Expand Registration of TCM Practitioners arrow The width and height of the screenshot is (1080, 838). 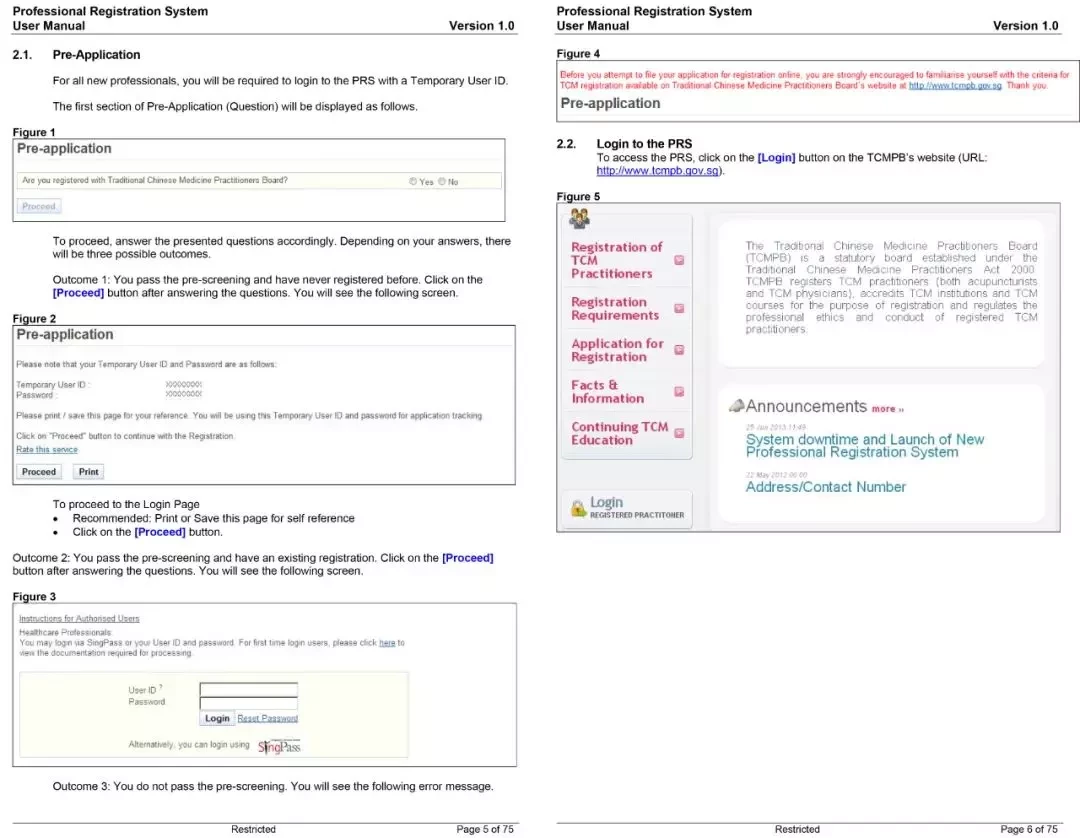coord(679,260)
